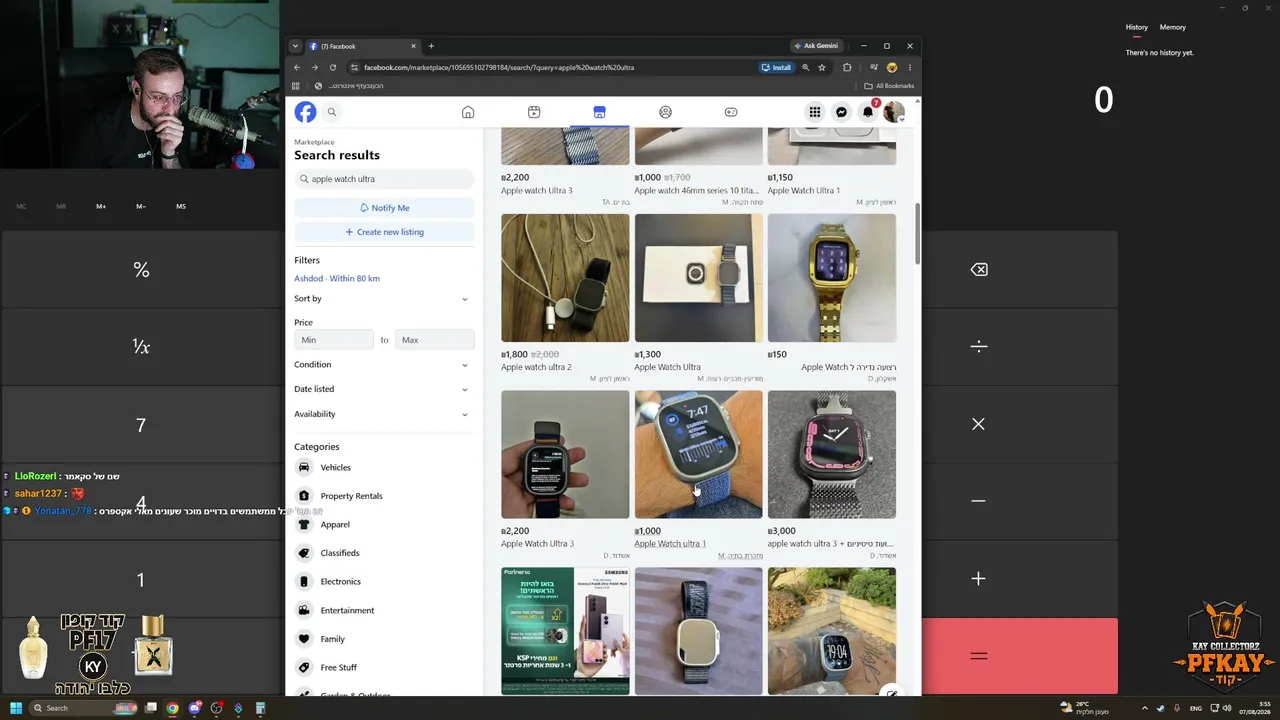
Task: Click the Min price field
Action: pos(334,340)
